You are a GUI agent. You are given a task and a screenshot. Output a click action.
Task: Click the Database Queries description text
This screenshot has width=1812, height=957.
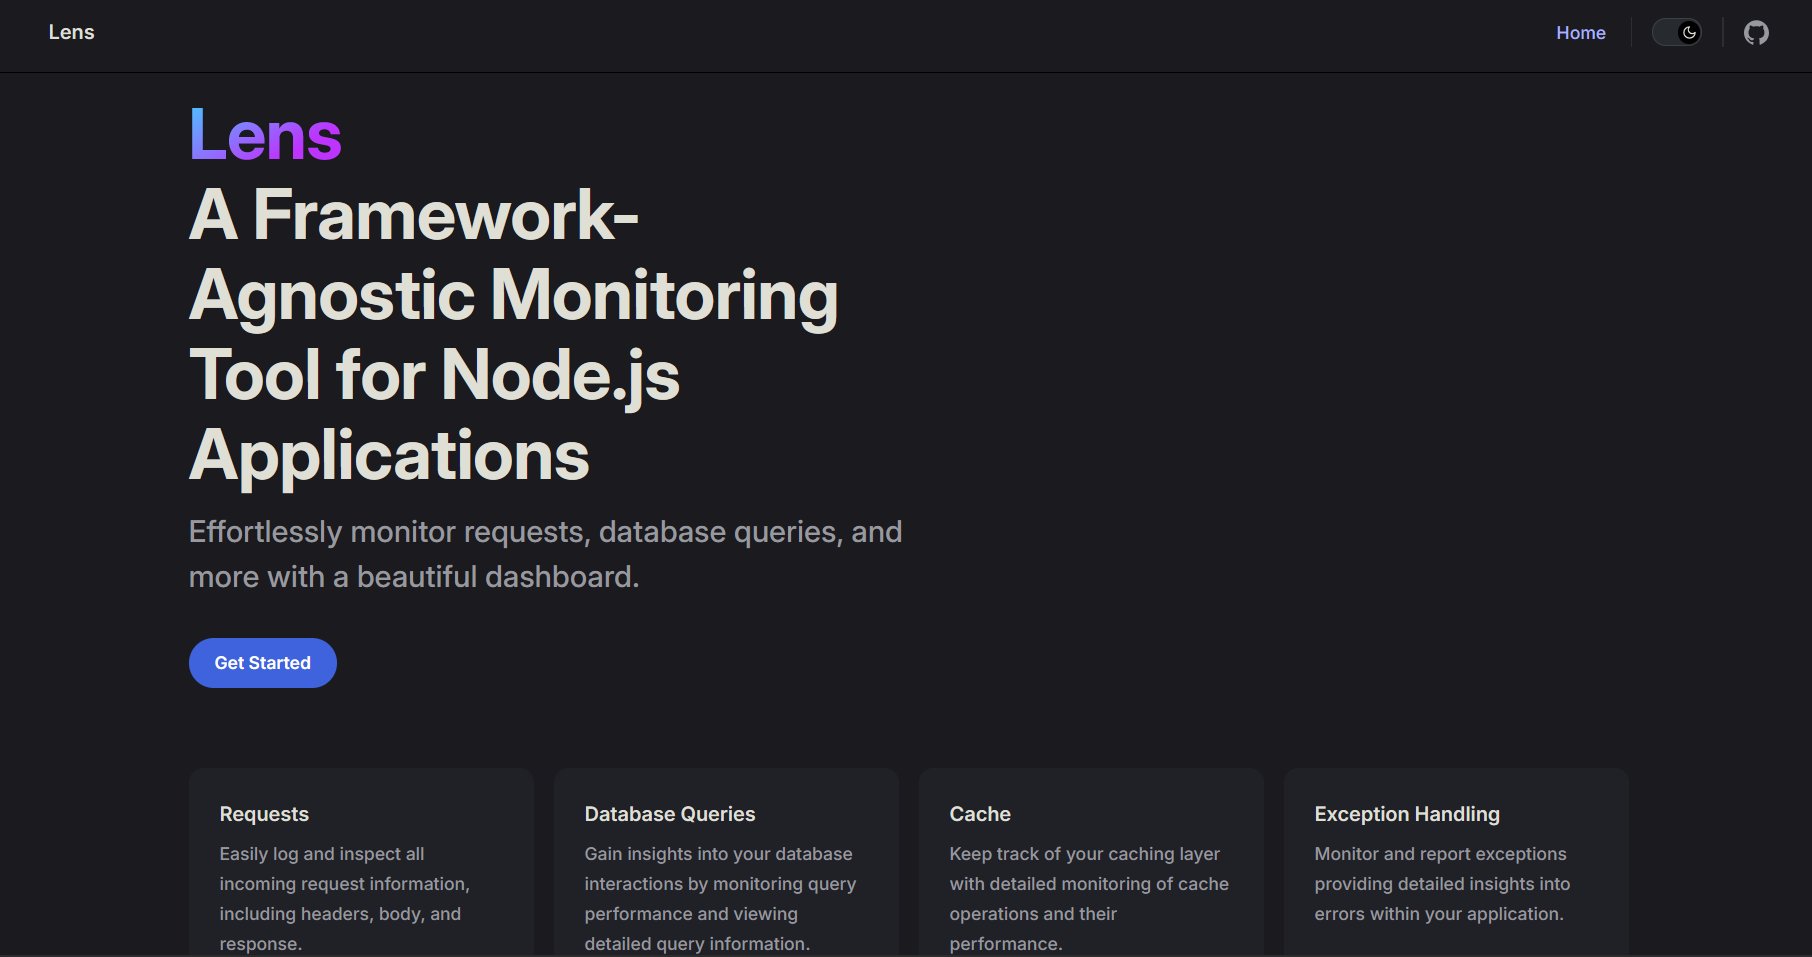(x=719, y=898)
